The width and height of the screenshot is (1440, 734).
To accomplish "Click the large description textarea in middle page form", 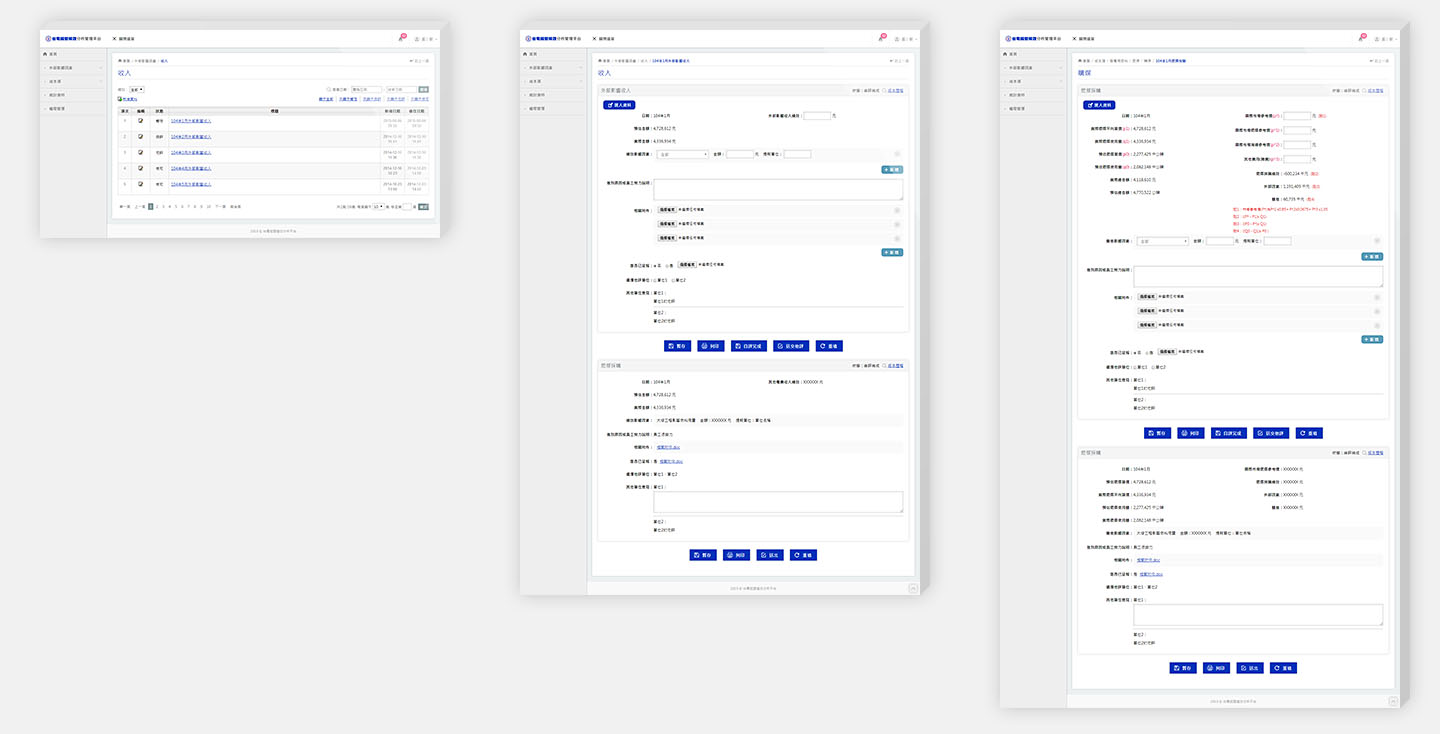I will [x=779, y=190].
